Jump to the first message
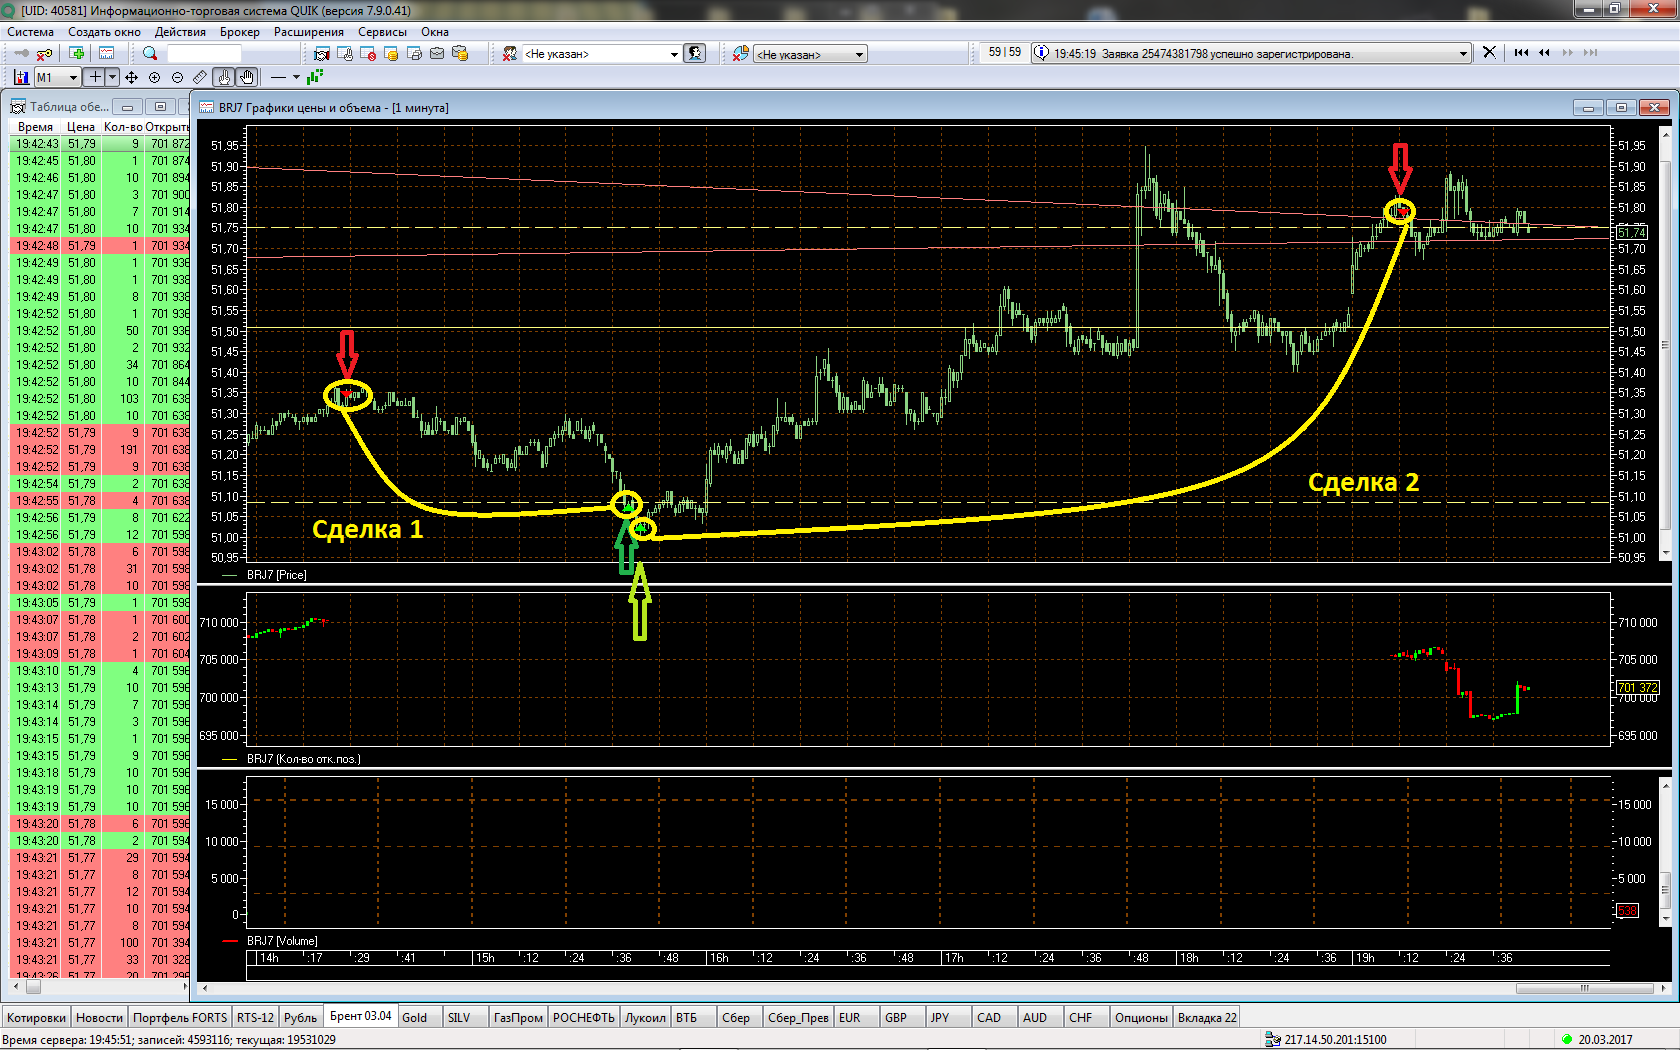This screenshot has height=1050, width=1680. [x=1521, y=52]
